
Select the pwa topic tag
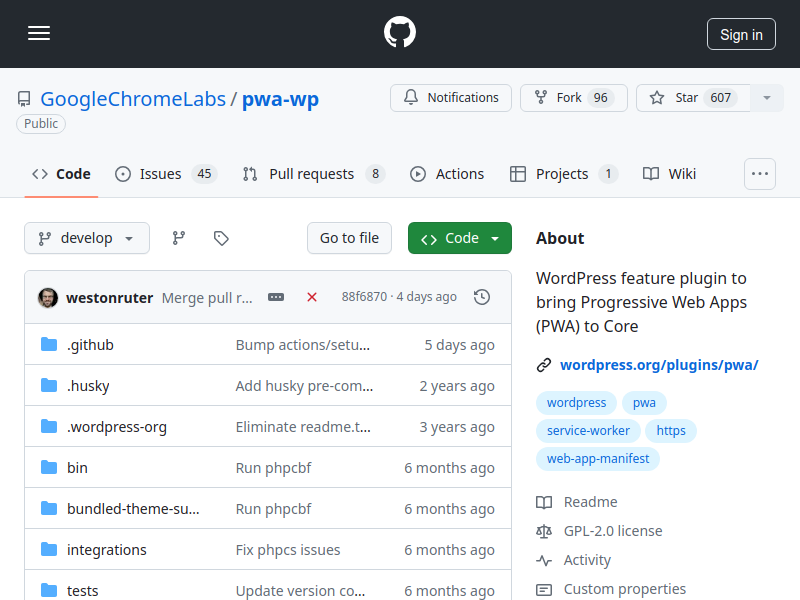click(x=644, y=403)
